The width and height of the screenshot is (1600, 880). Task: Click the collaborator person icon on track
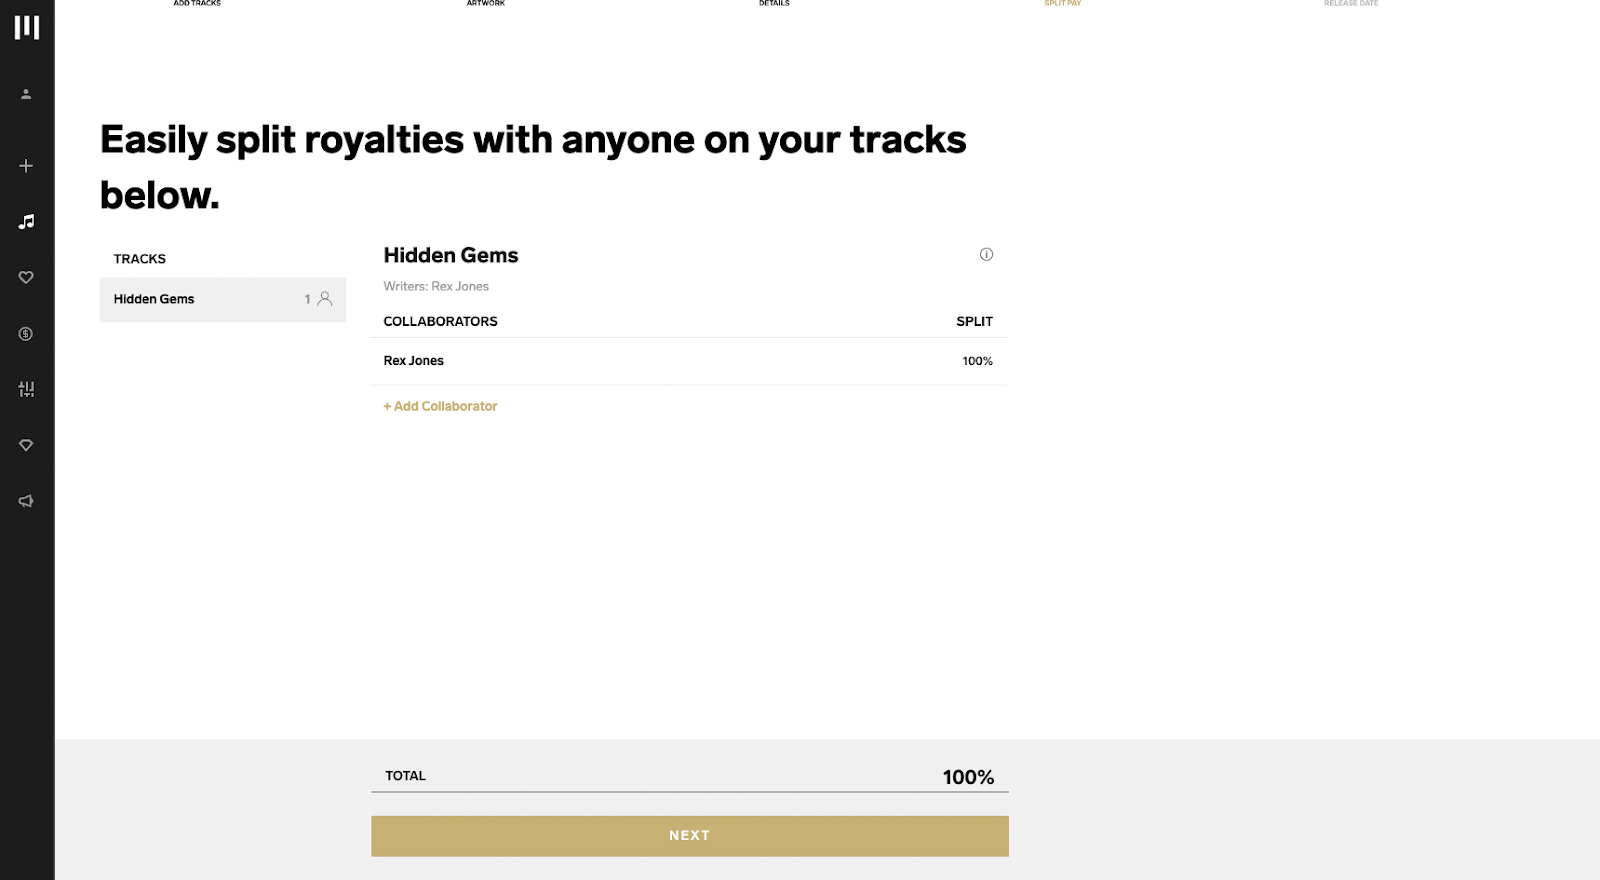[325, 299]
